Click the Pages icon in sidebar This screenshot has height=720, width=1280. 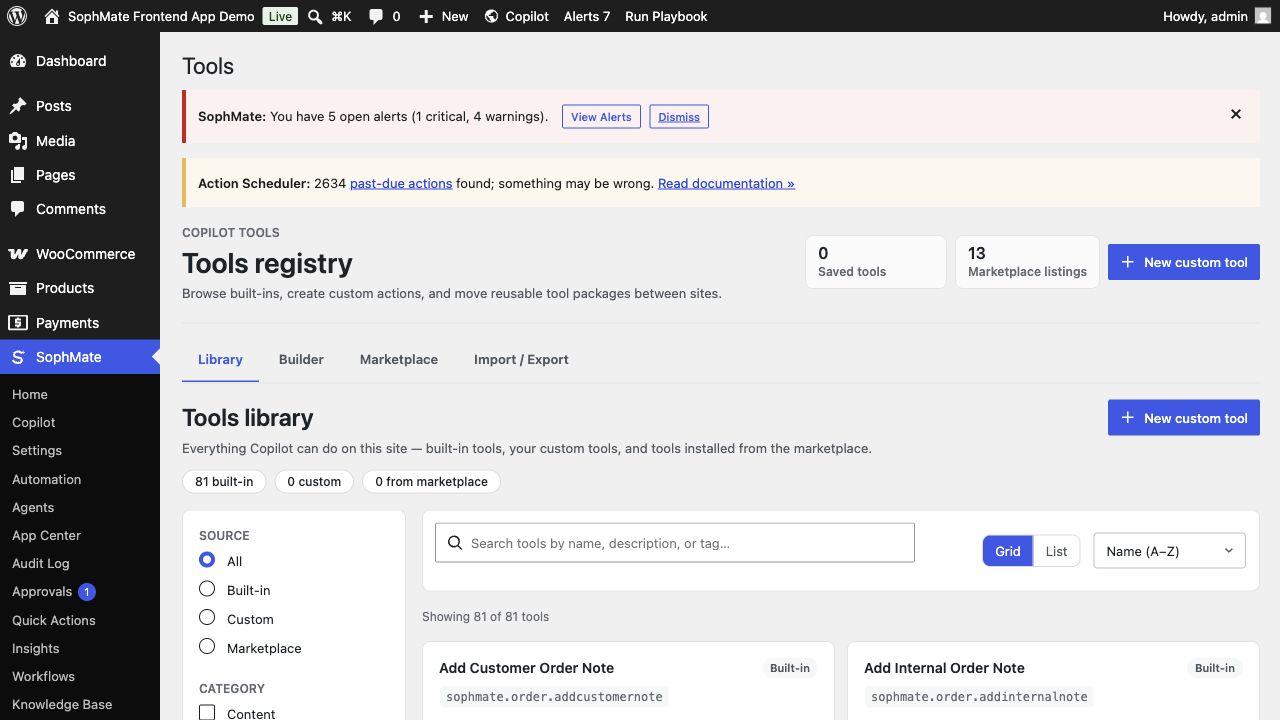(18, 175)
